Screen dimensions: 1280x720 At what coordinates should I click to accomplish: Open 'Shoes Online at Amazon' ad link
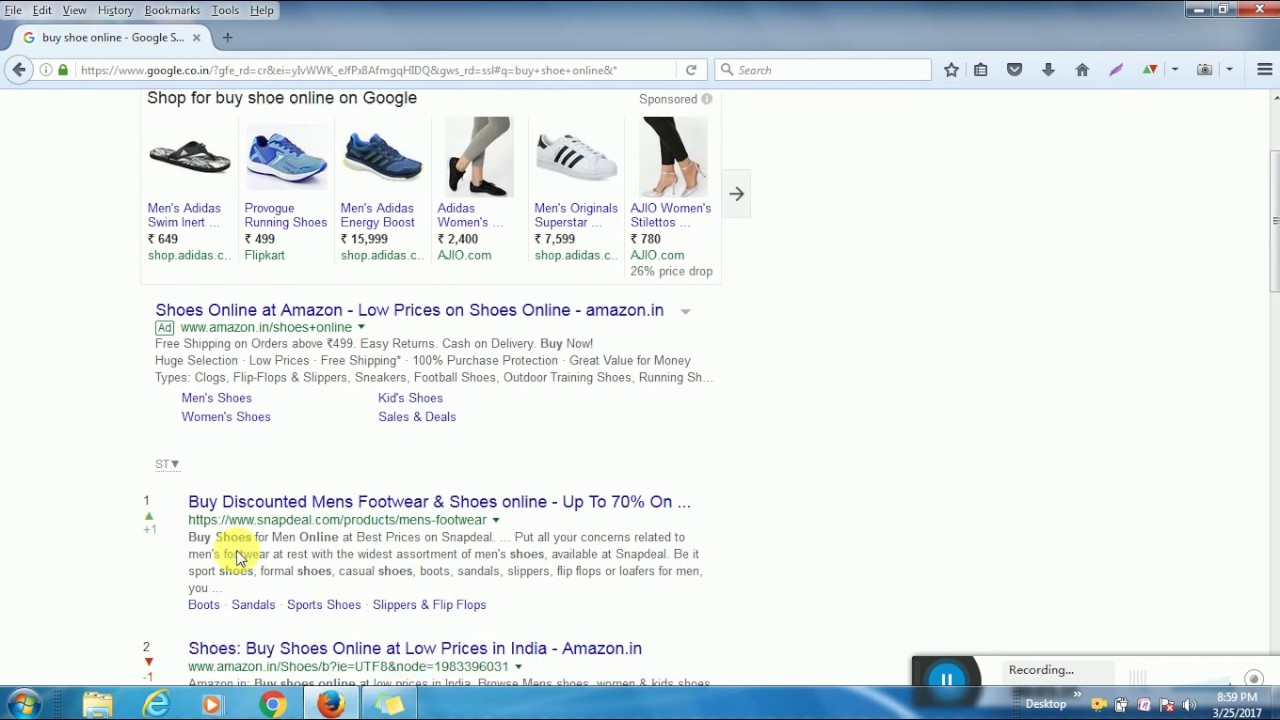[409, 310]
